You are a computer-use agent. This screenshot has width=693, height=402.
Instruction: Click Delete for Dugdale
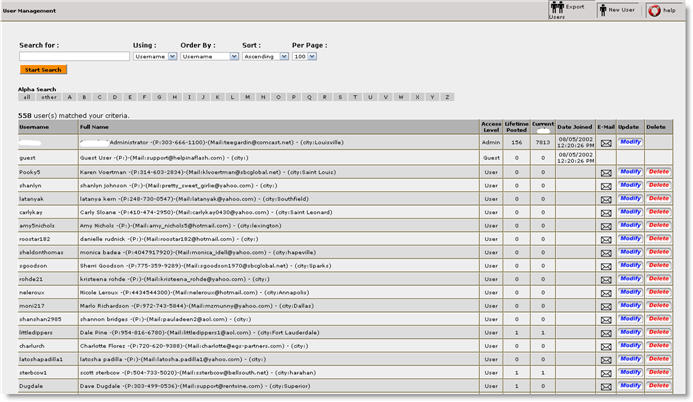coord(659,385)
